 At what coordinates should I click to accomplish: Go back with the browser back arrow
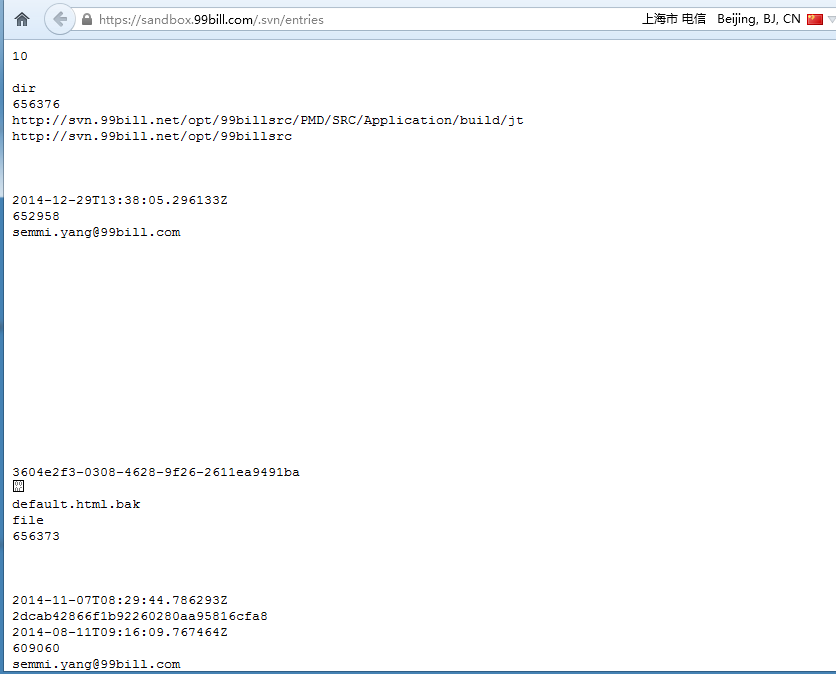point(60,20)
